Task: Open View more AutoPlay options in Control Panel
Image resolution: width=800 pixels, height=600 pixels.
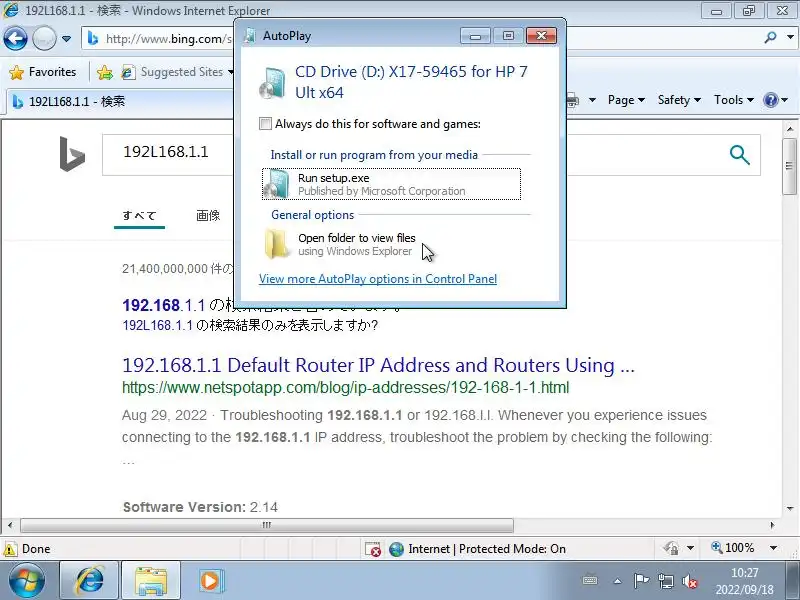Action: point(378,279)
